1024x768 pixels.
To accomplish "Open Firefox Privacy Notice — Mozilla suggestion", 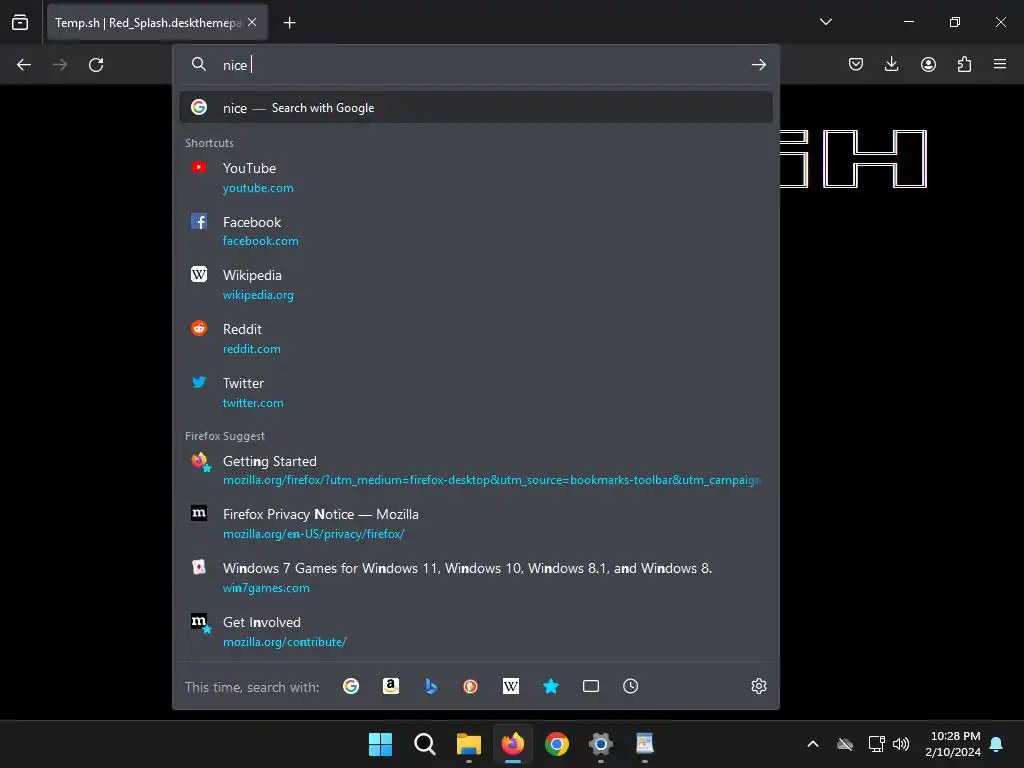I will [476, 523].
